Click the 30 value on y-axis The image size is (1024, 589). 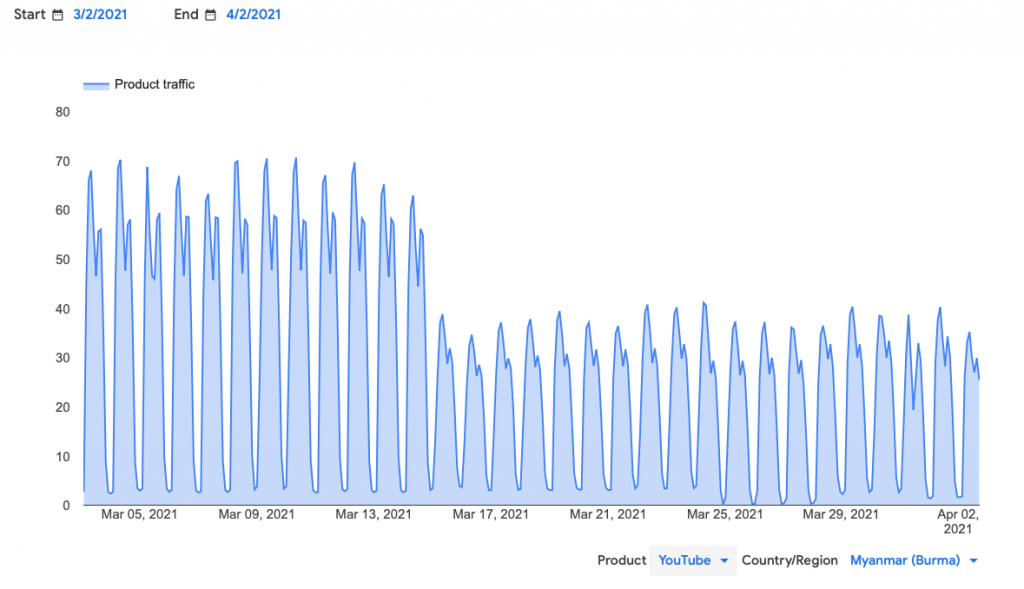coord(63,358)
